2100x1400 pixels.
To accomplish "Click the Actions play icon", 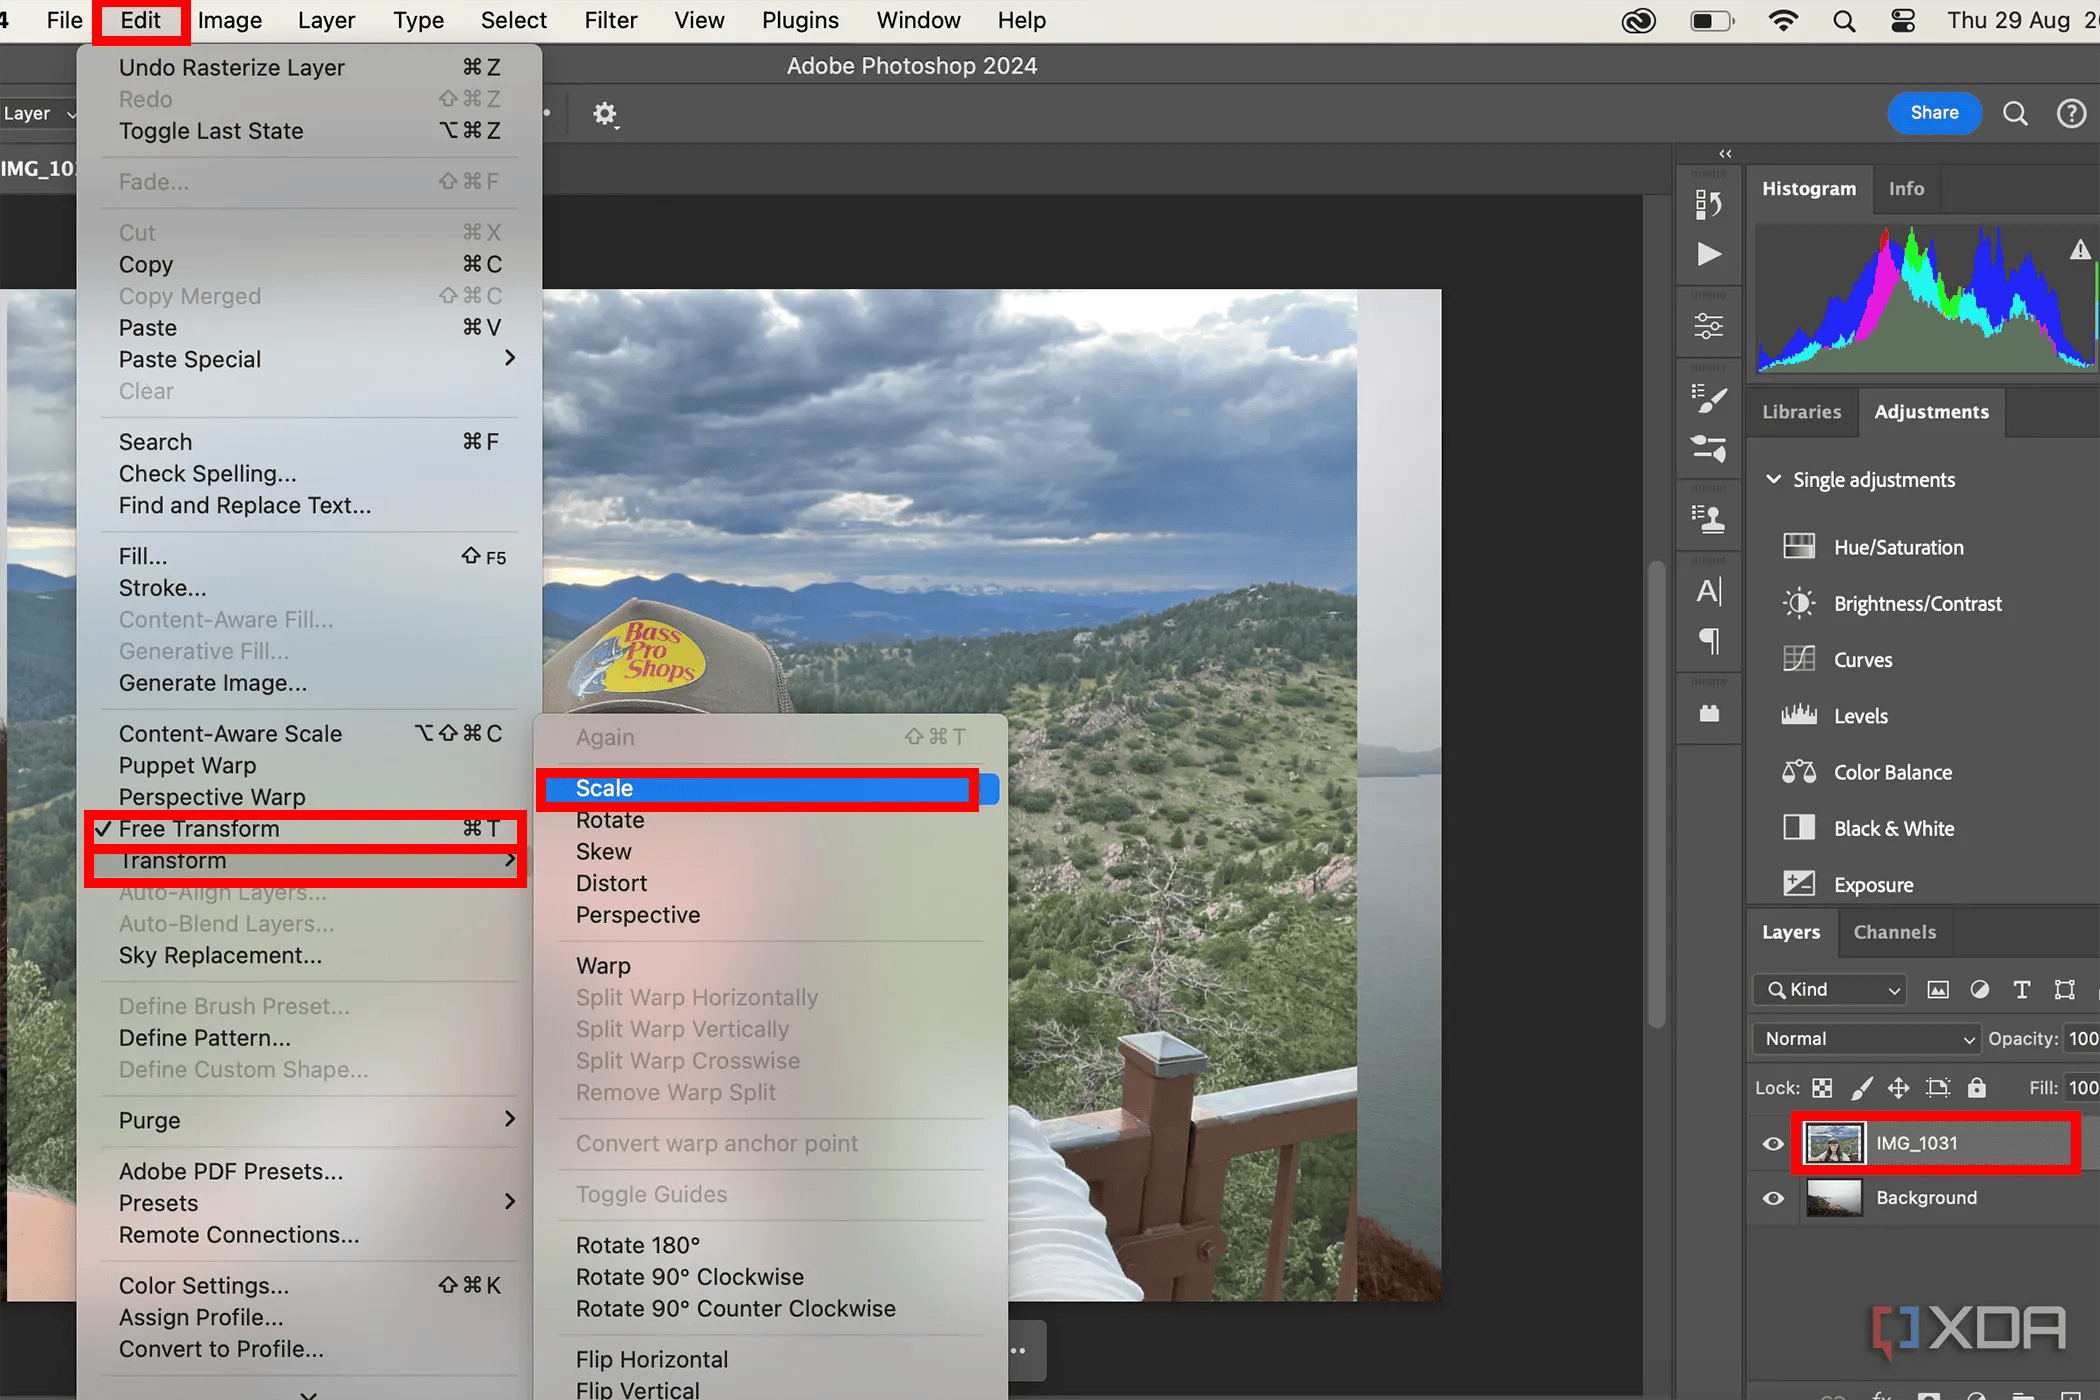I will (x=1709, y=254).
